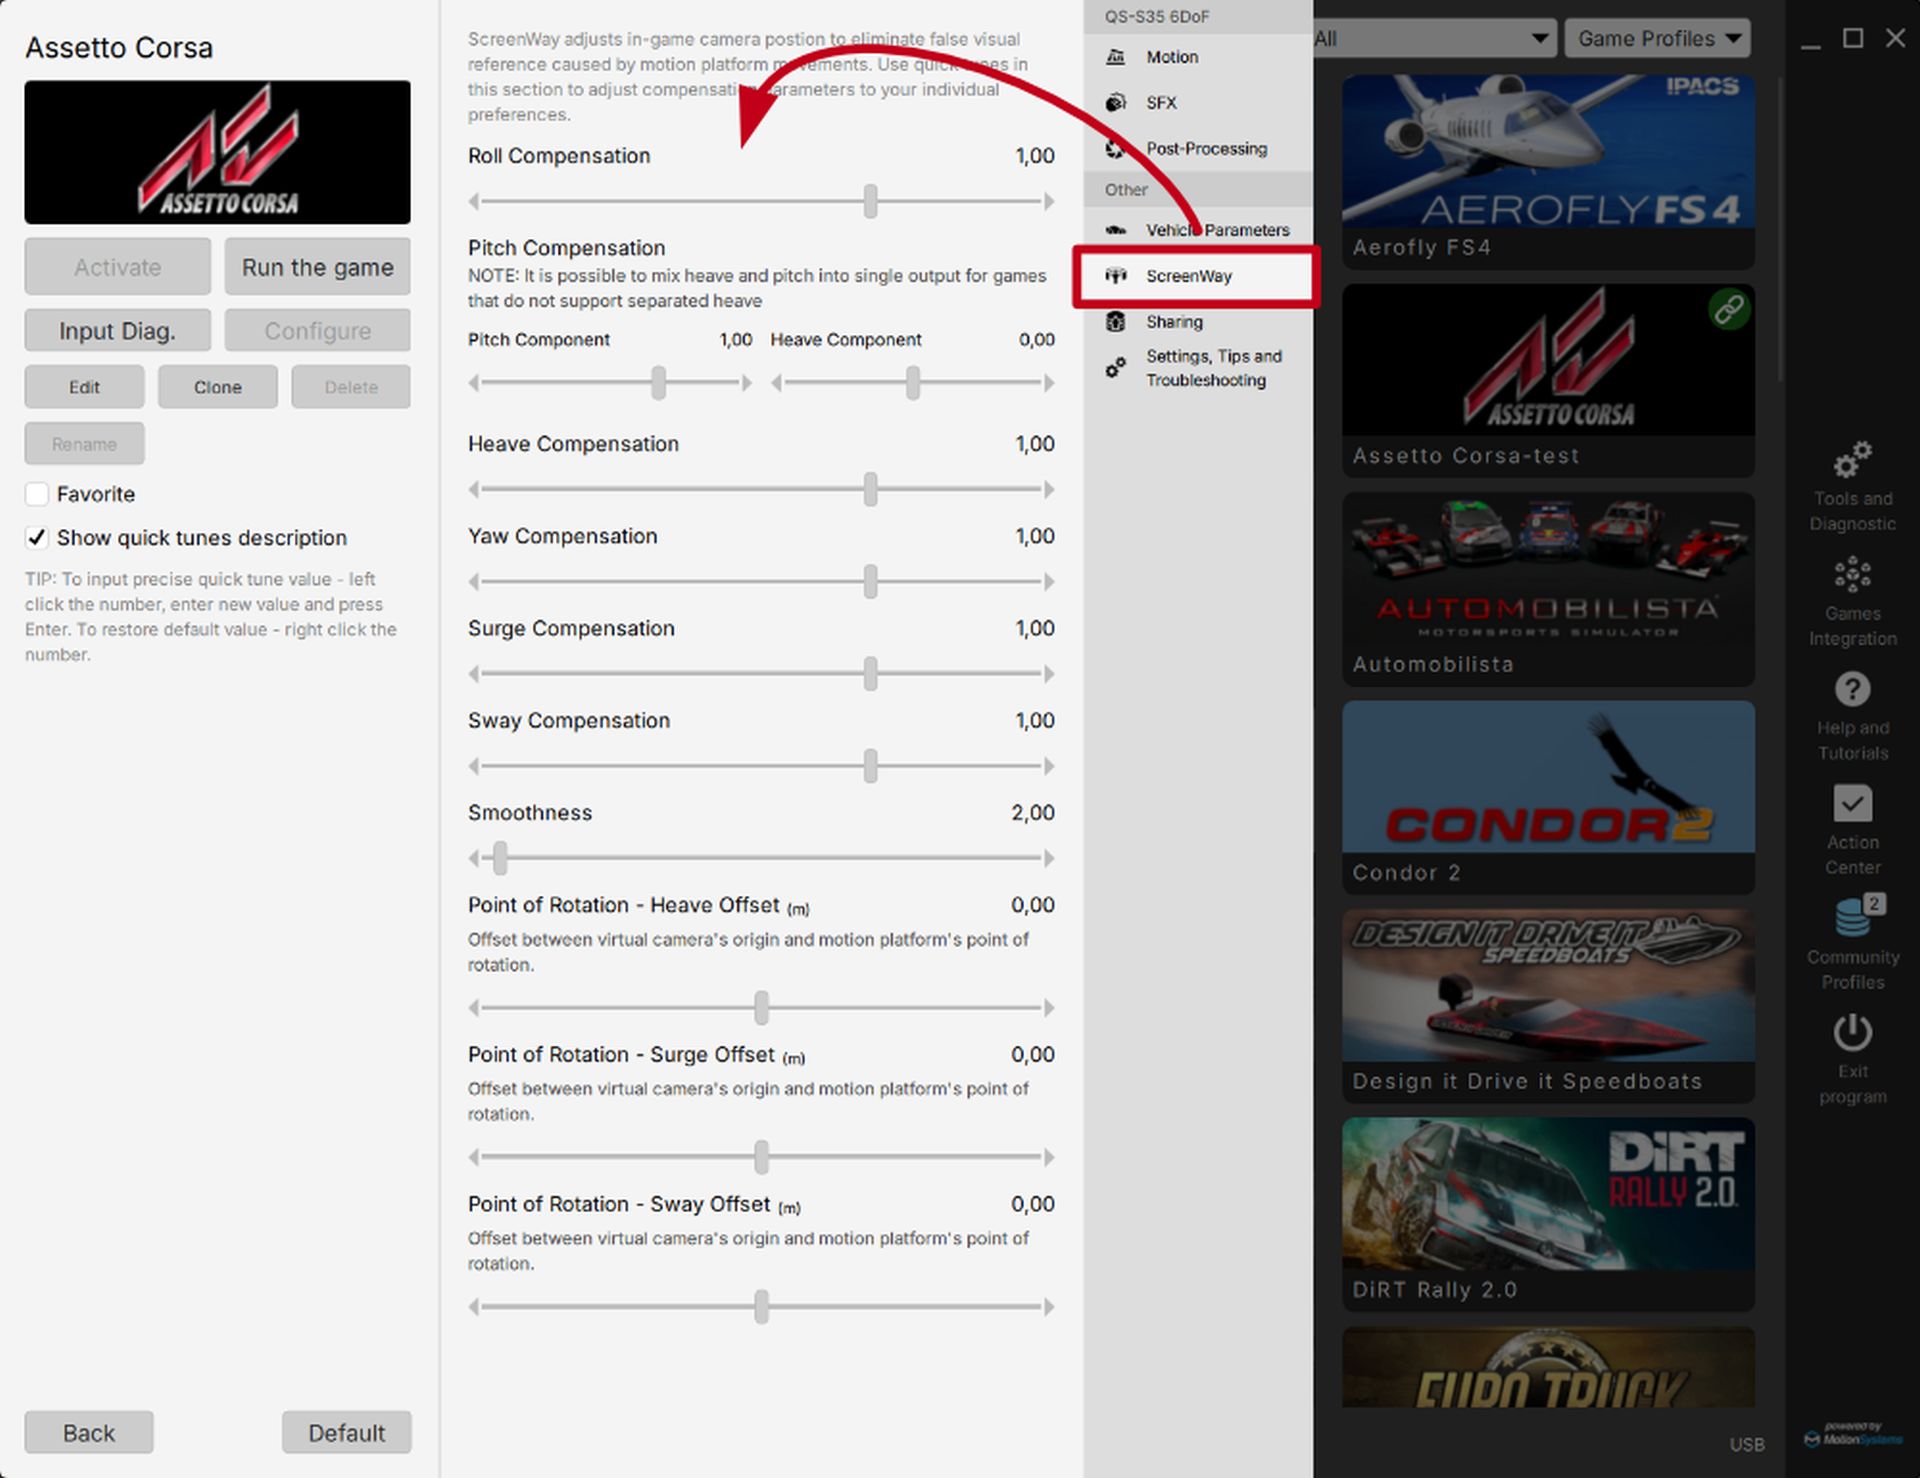Click the Vehicle Parameters car icon
Screen dimensions: 1920x1478
1116,230
